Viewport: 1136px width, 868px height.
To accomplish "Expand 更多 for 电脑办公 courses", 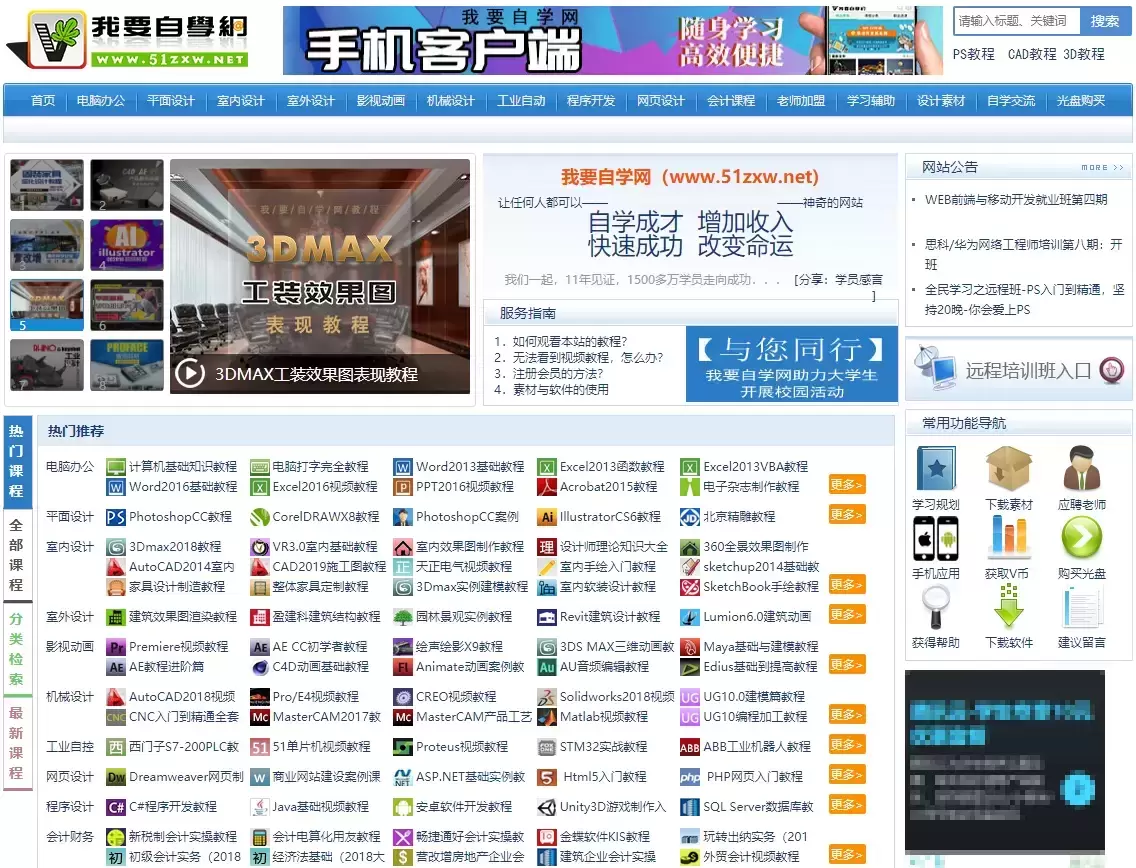I will click(x=846, y=485).
